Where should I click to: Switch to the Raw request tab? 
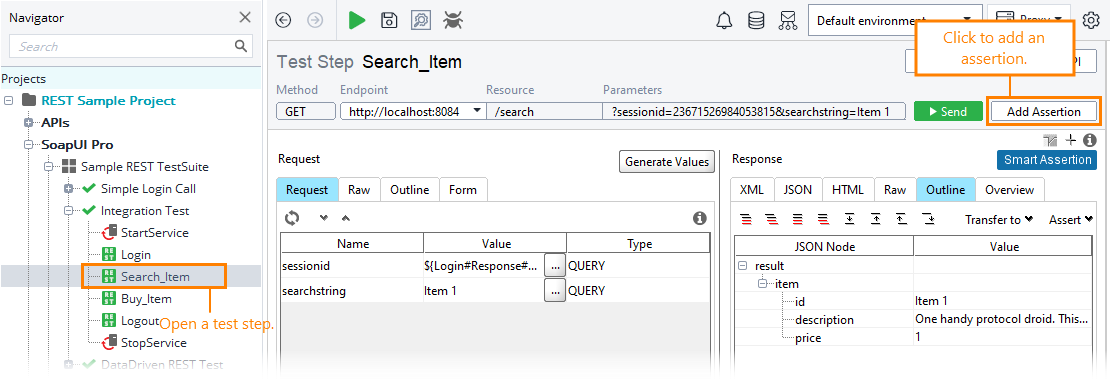359,190
